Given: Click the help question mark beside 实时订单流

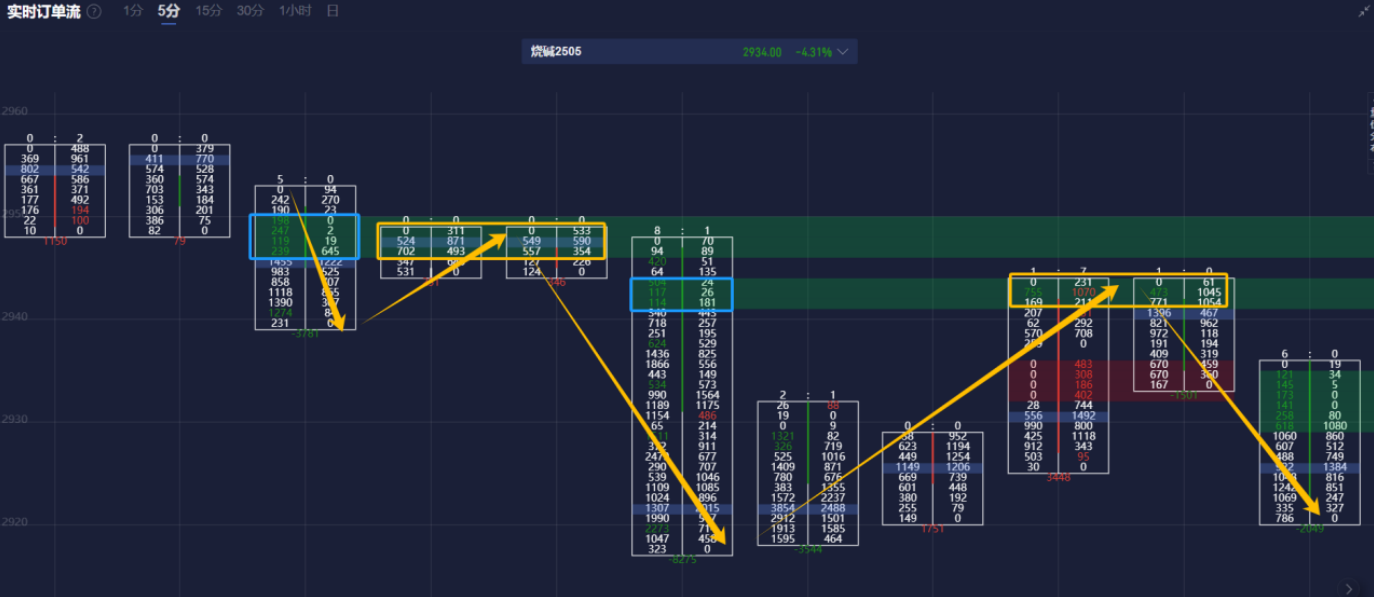Looking at the screenshot, I should tap(94, 11).
